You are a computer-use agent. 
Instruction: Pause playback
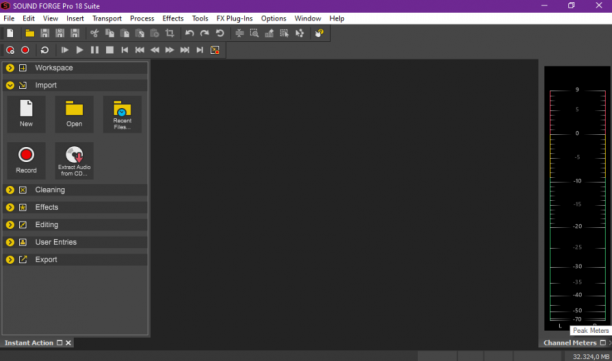pyautogui.click(x=94, y=50)
